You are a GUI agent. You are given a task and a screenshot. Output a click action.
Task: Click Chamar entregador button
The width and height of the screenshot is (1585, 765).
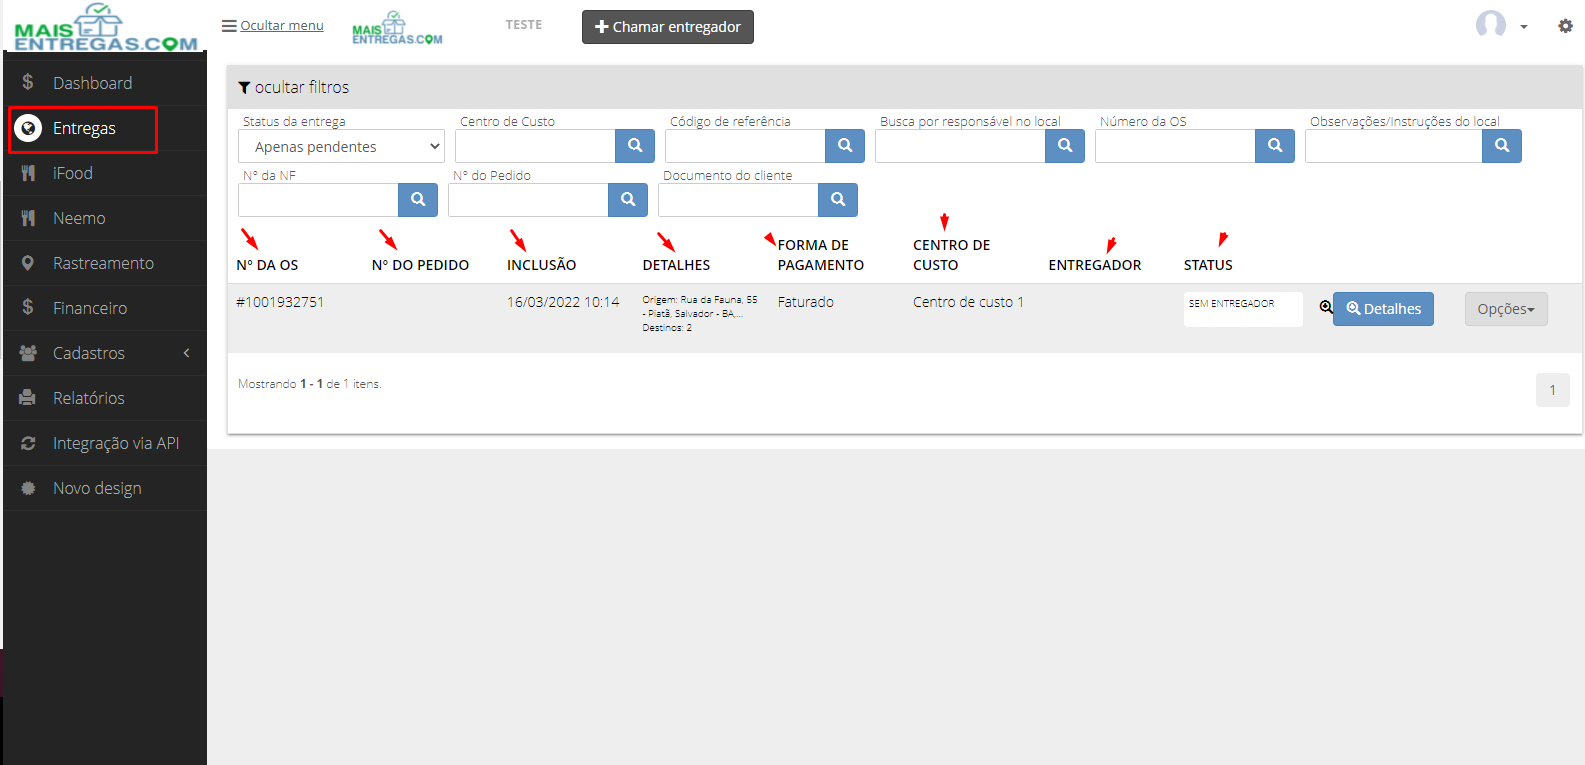coord(668,27)
